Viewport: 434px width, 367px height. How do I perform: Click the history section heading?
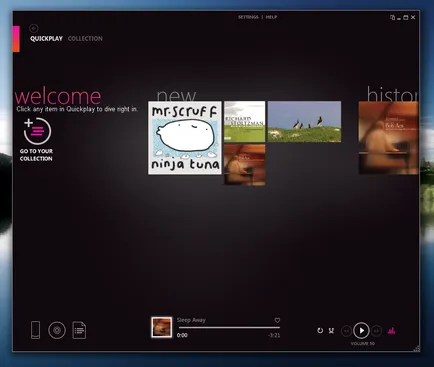click(393, 94)
